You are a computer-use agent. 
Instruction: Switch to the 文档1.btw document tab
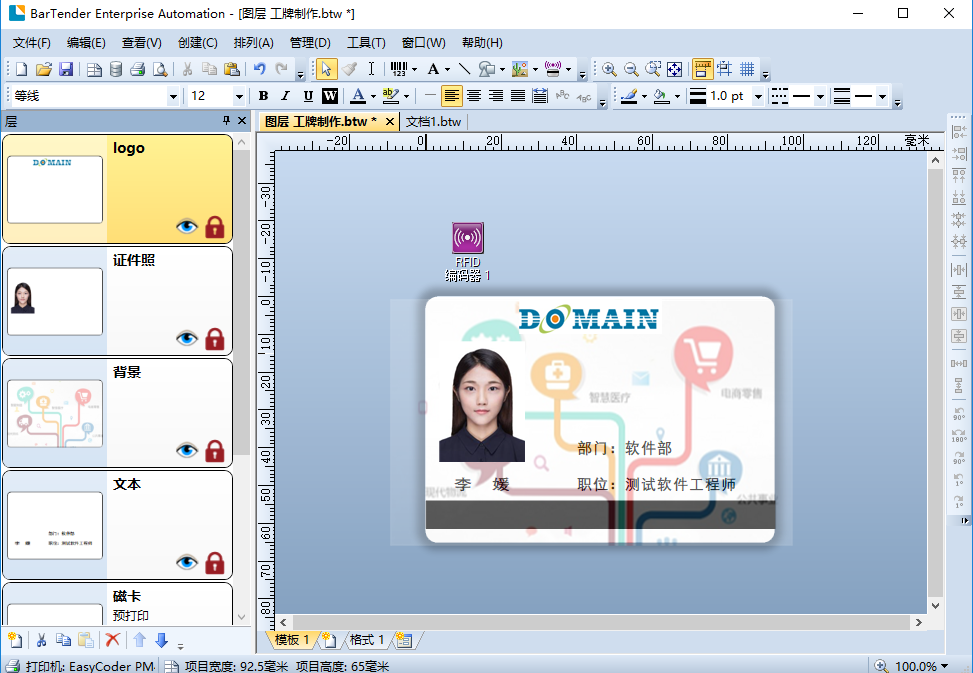click(x=433, y=121)
